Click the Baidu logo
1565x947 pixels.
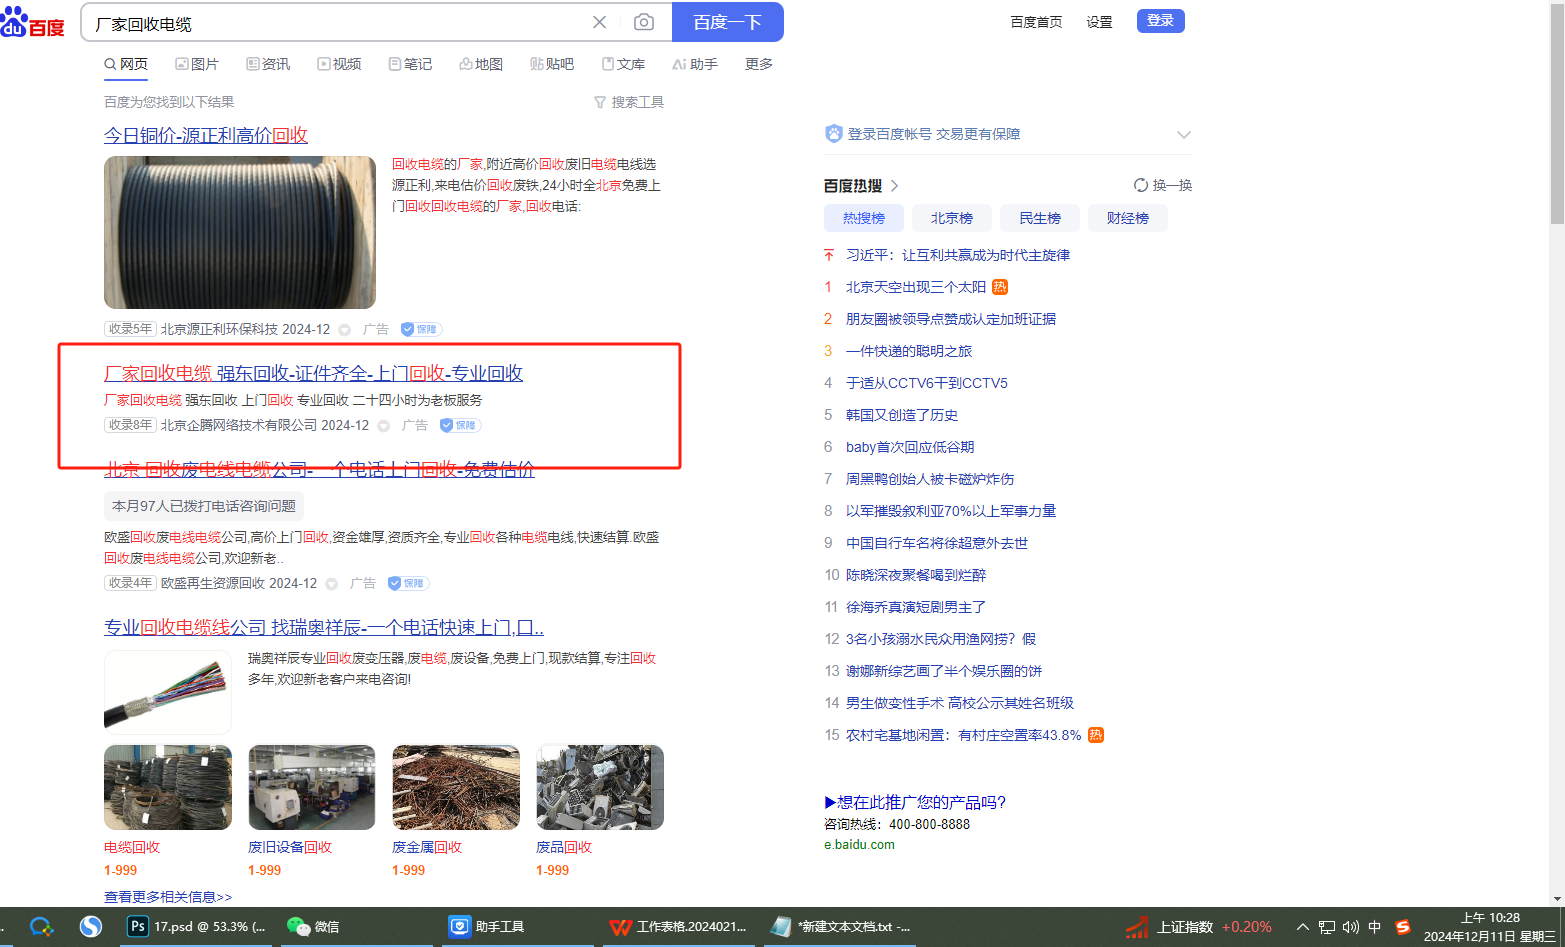(x=33, y=22)
